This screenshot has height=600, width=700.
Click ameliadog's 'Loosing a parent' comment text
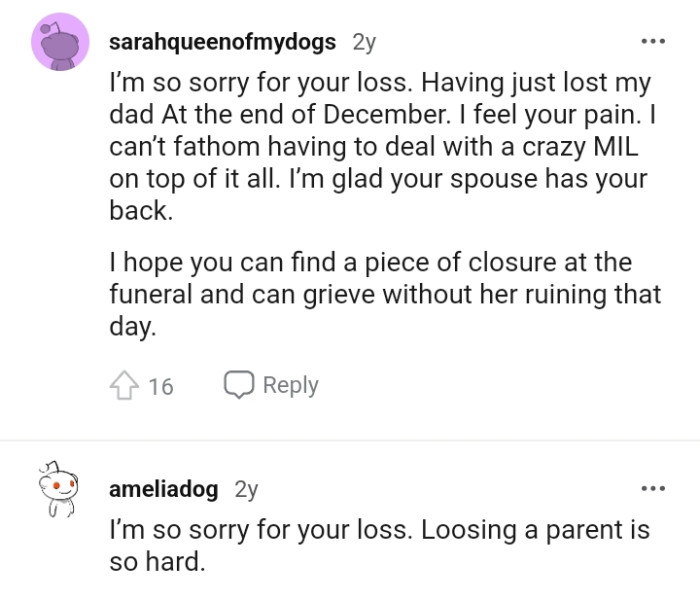coord(378,545)
